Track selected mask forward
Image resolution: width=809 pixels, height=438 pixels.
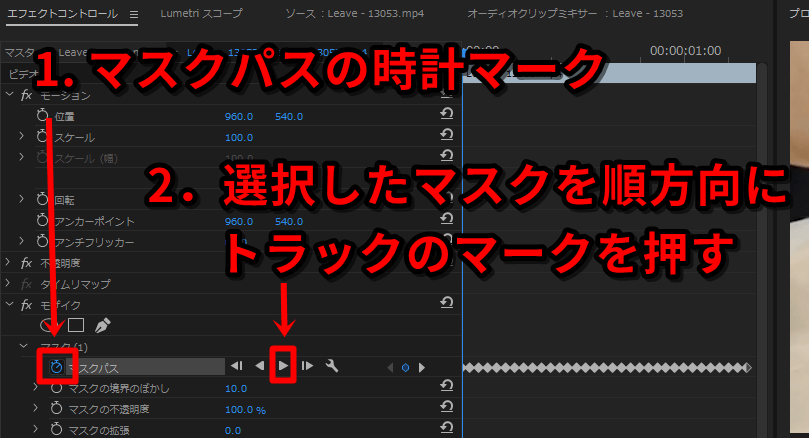tap(283, 366)
